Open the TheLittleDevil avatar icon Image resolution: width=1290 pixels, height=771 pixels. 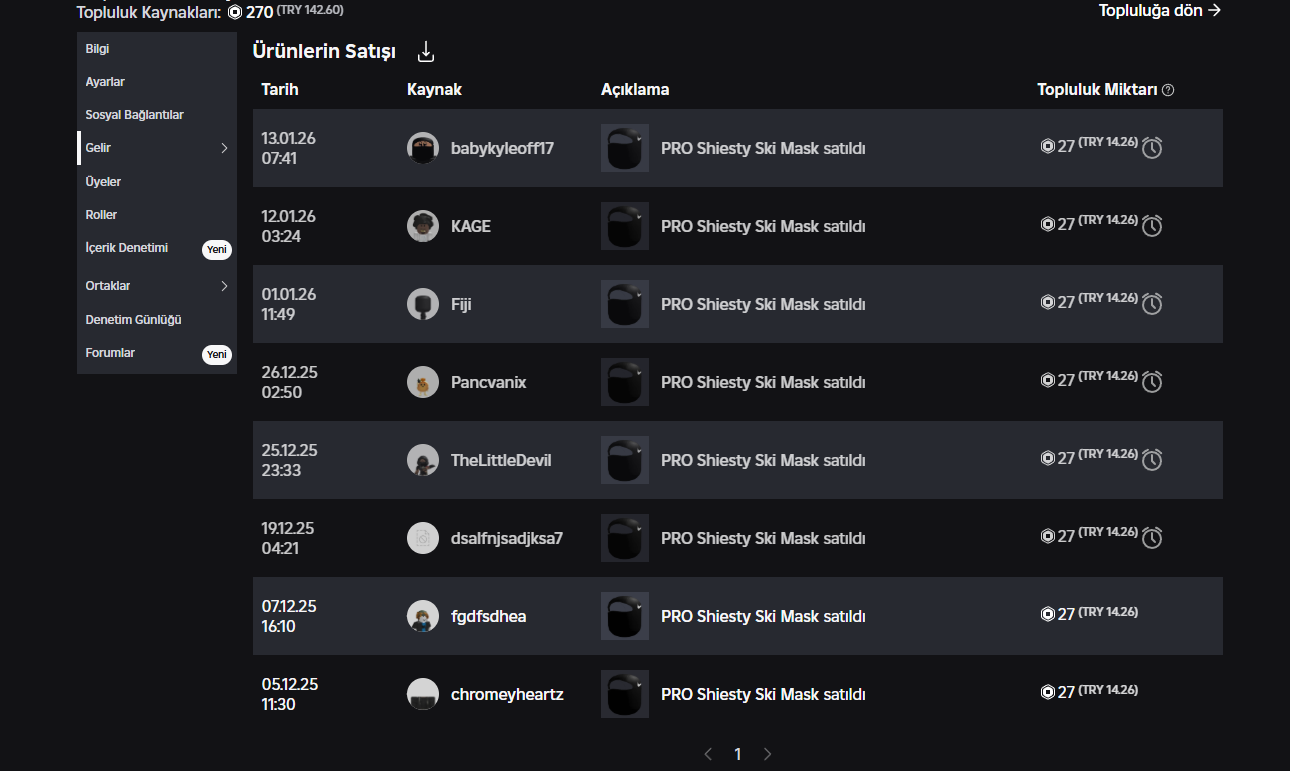423,460
